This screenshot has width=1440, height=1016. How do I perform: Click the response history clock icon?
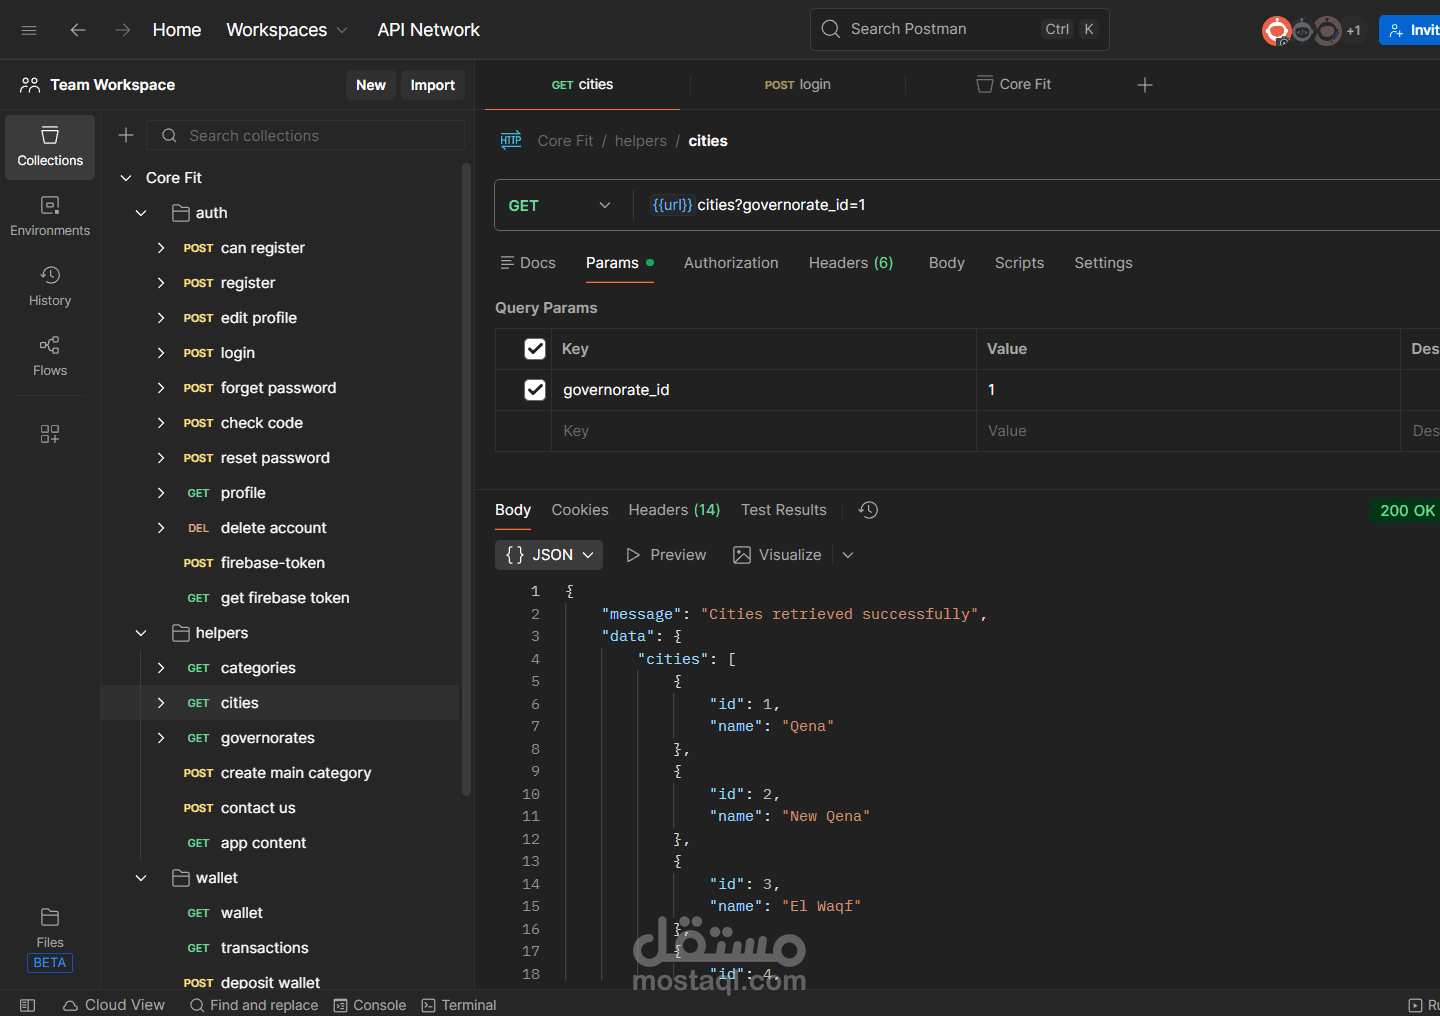tap(868, 510)
